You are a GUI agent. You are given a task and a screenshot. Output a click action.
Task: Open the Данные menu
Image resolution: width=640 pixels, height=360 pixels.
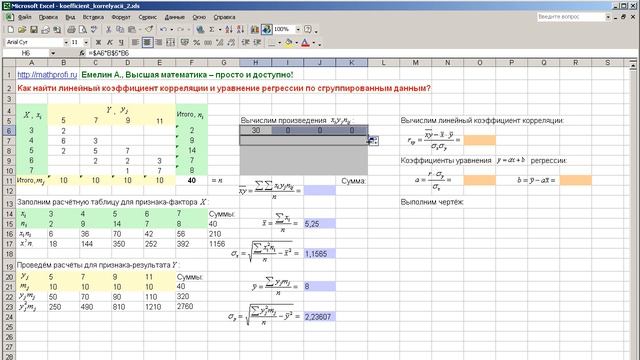[175, 17]
